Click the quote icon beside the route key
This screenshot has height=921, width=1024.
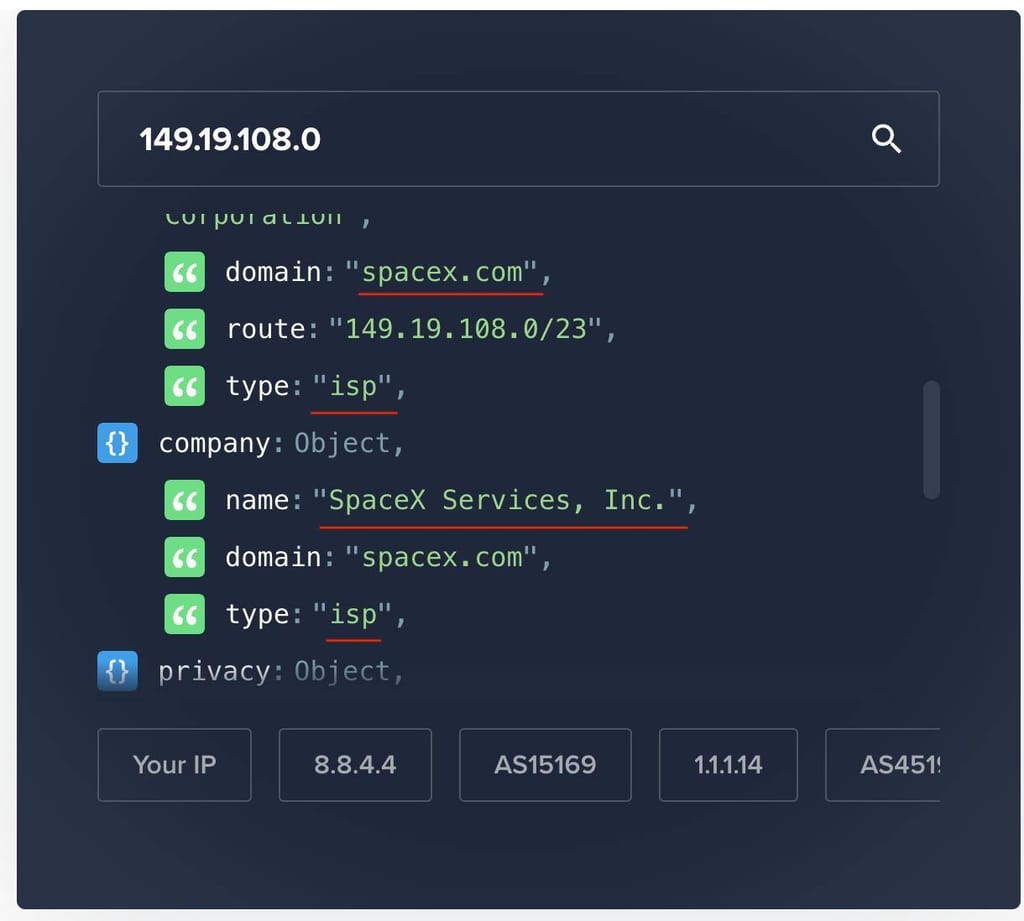pos(184,329)
